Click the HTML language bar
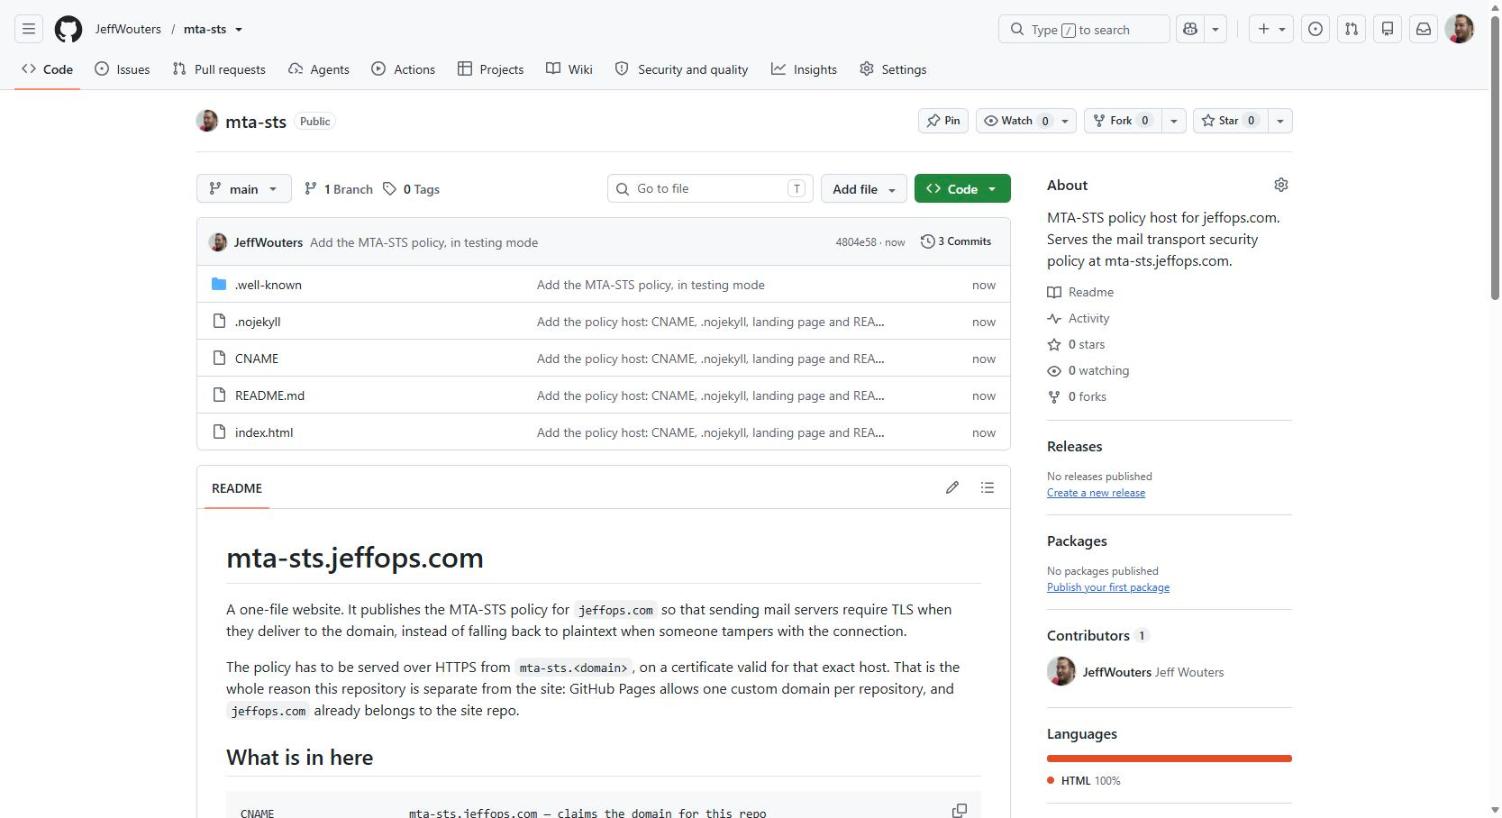This screenshot has width=1502, height=818. (1169, 759)
